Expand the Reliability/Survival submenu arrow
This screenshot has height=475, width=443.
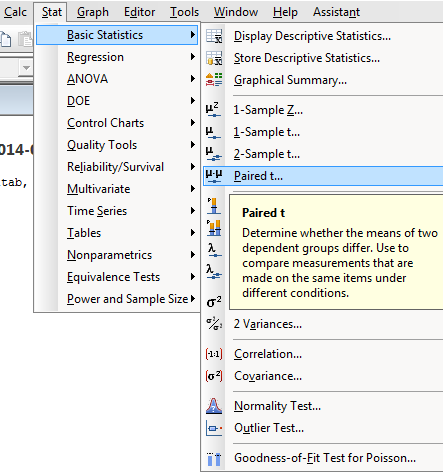(x=193, y=167)
